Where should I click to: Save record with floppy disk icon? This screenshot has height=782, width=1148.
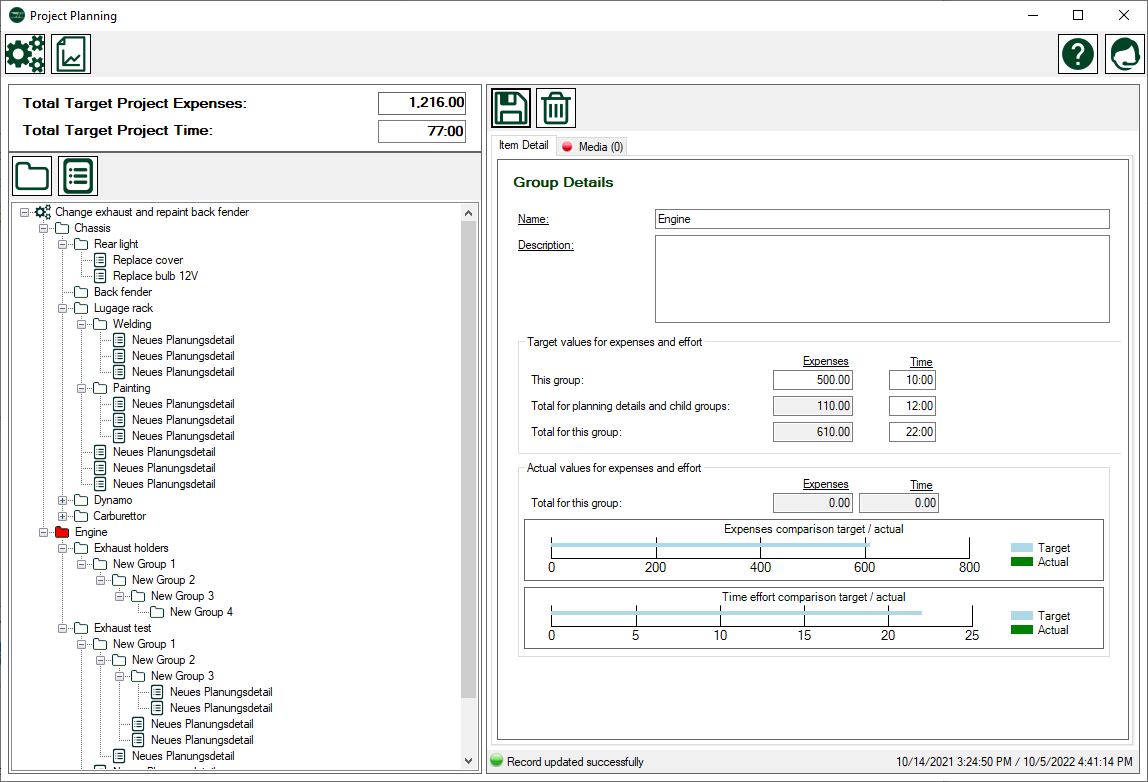tap(511, 108)
